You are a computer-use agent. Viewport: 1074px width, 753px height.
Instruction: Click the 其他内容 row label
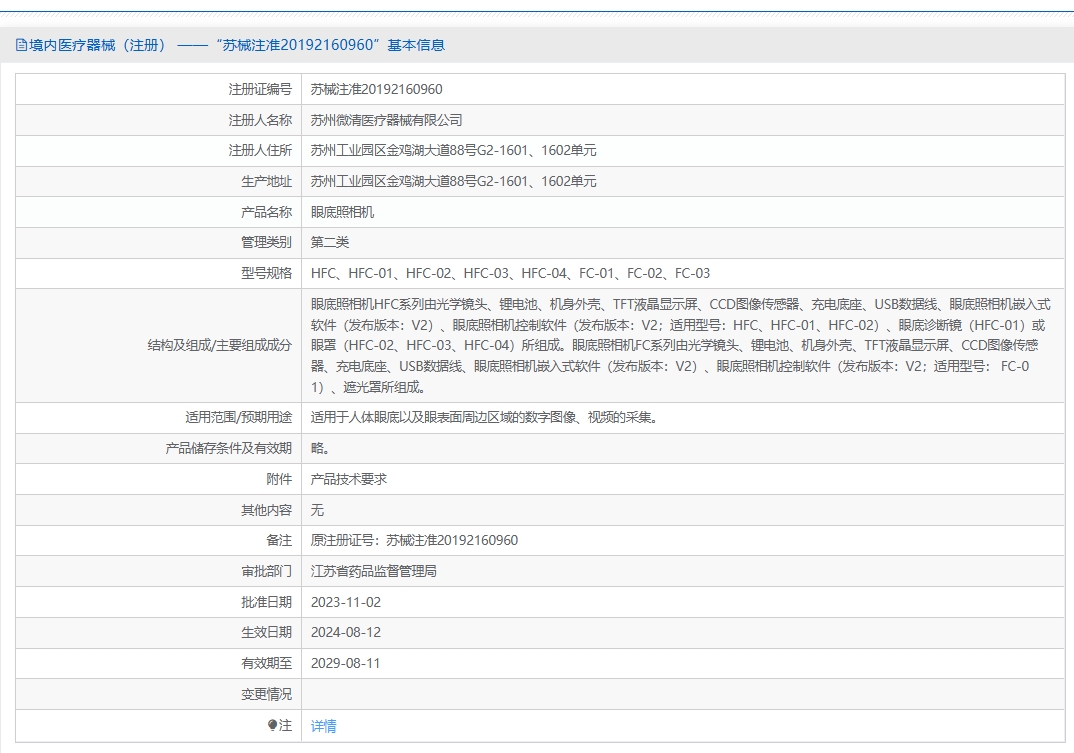(x=266, y=510)
